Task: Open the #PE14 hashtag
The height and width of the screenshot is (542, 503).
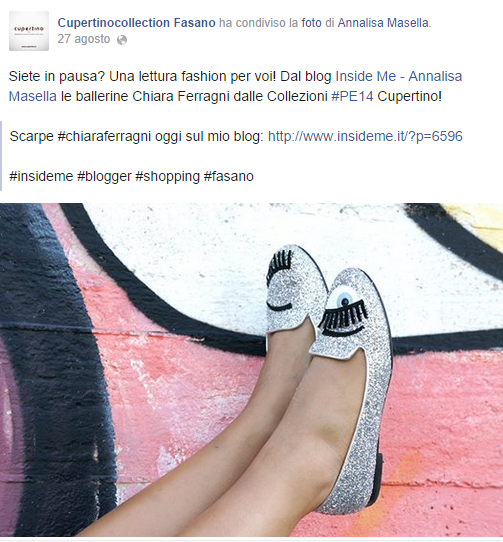Action: [x=352, y=96]
